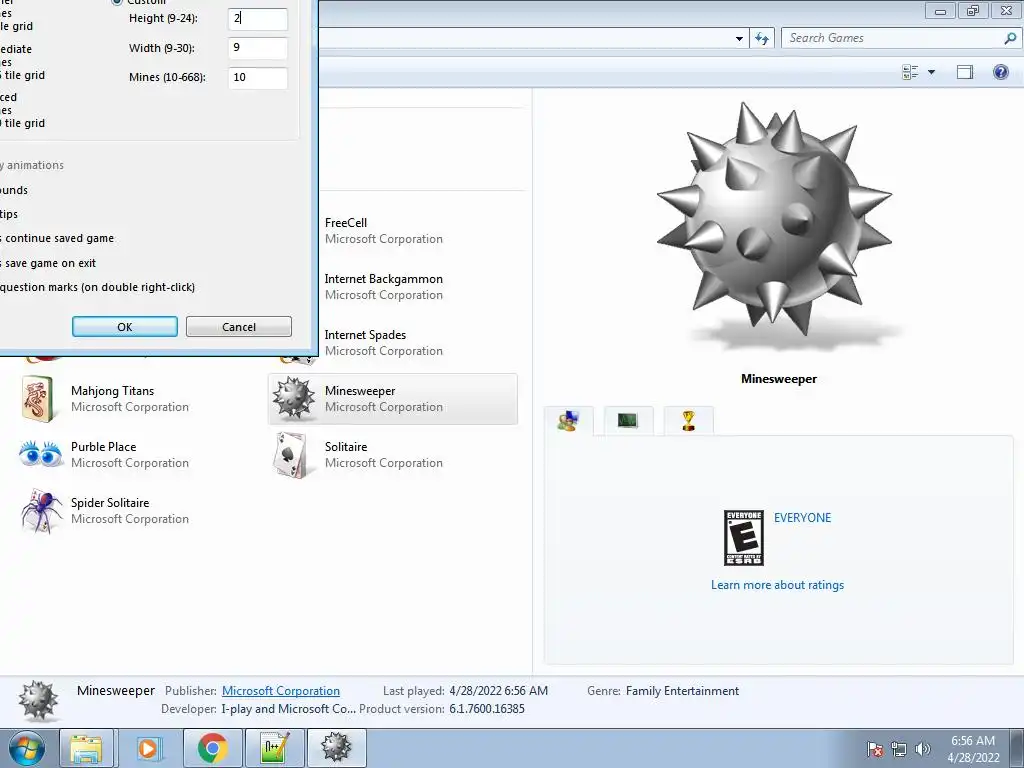Open the Notepad++ taskbar icon
The height and width of the screenshot is (768, 1024).
[274, 748]
